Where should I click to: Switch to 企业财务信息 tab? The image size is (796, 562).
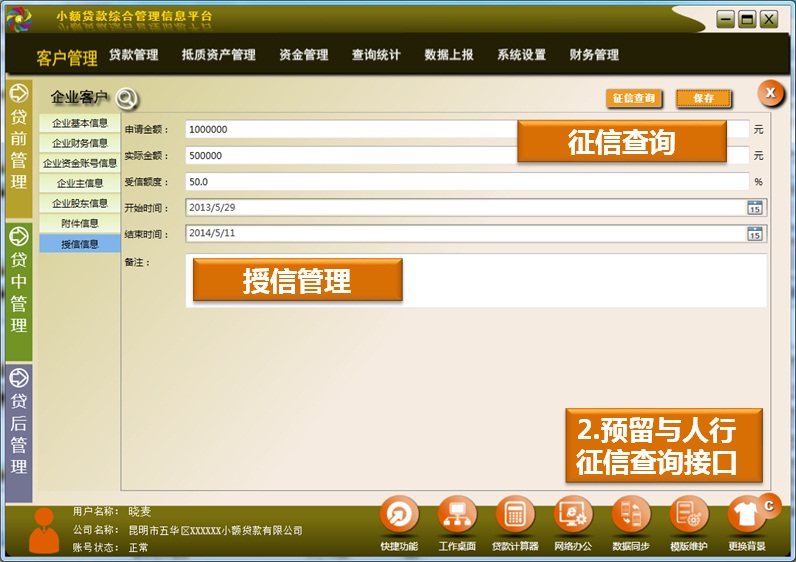click(x=80, y=143)
